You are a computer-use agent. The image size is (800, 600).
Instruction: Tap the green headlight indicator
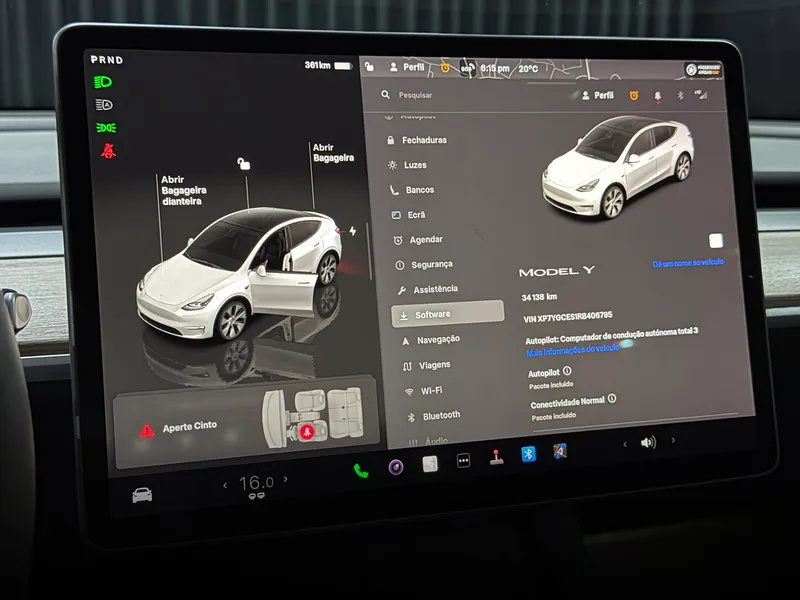click(x=103, y=82)
